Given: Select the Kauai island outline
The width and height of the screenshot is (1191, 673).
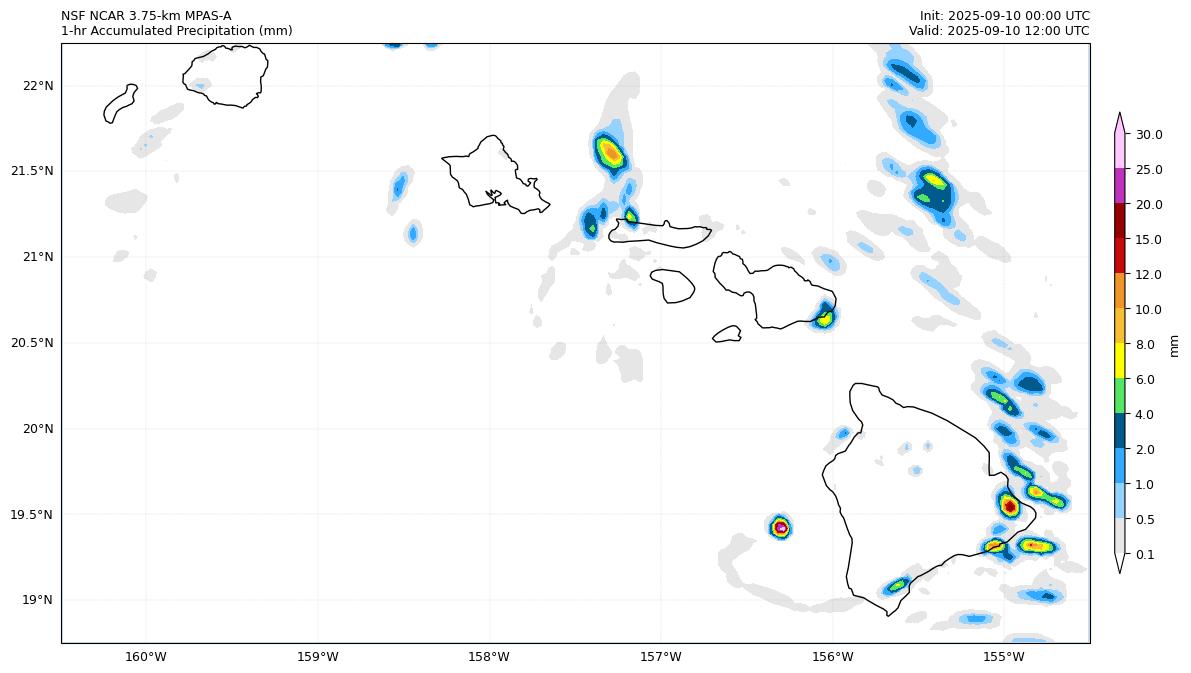Looking at the screenshot, I should [x=224, y=75].
